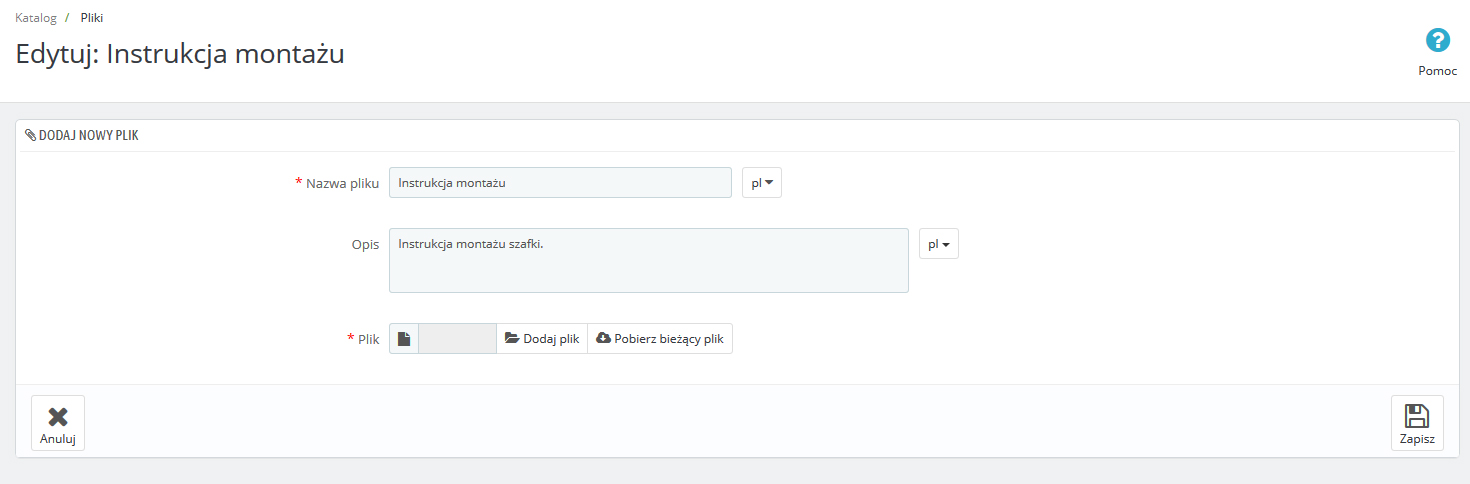Click the DODAJ NOWY PLIK panel title

pos(88,135)
